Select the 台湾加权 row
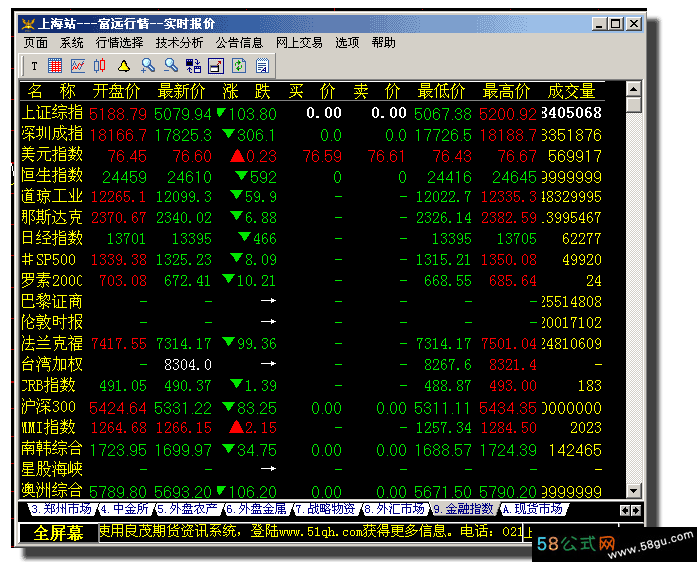 click(x=312, y=364)
